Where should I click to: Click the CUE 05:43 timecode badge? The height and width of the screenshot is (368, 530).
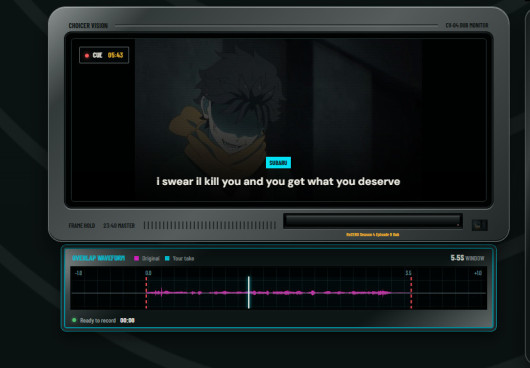[104, 55]
